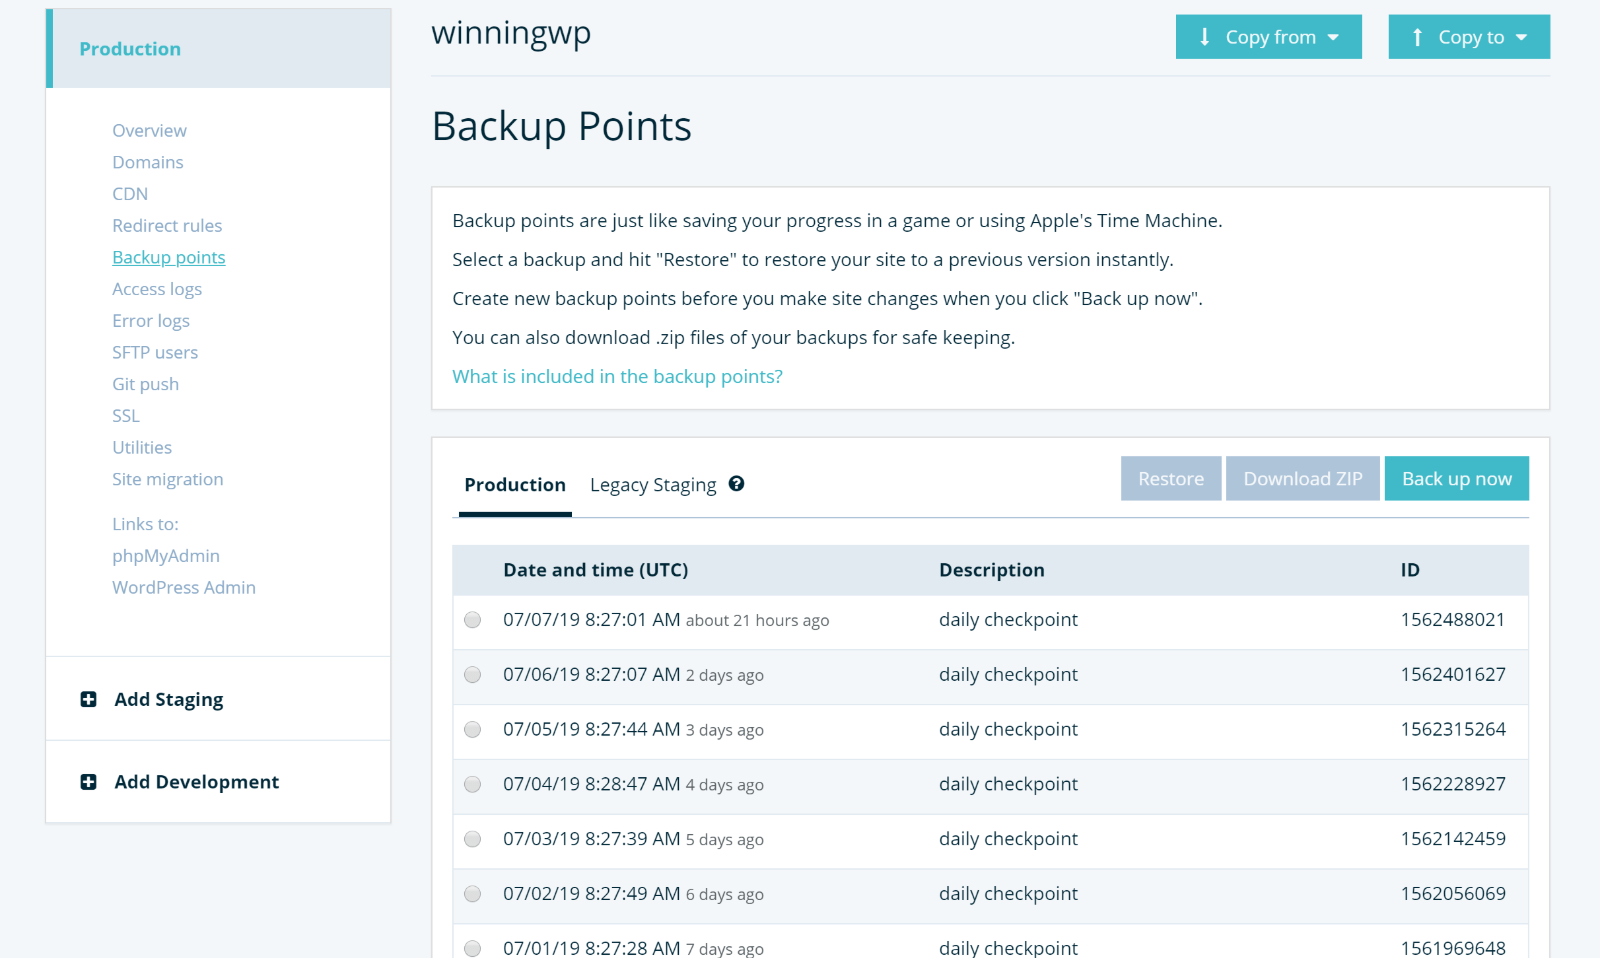Open the 'What is included in the backup points?' link
1600x958 pixels.
pos(617,376)
